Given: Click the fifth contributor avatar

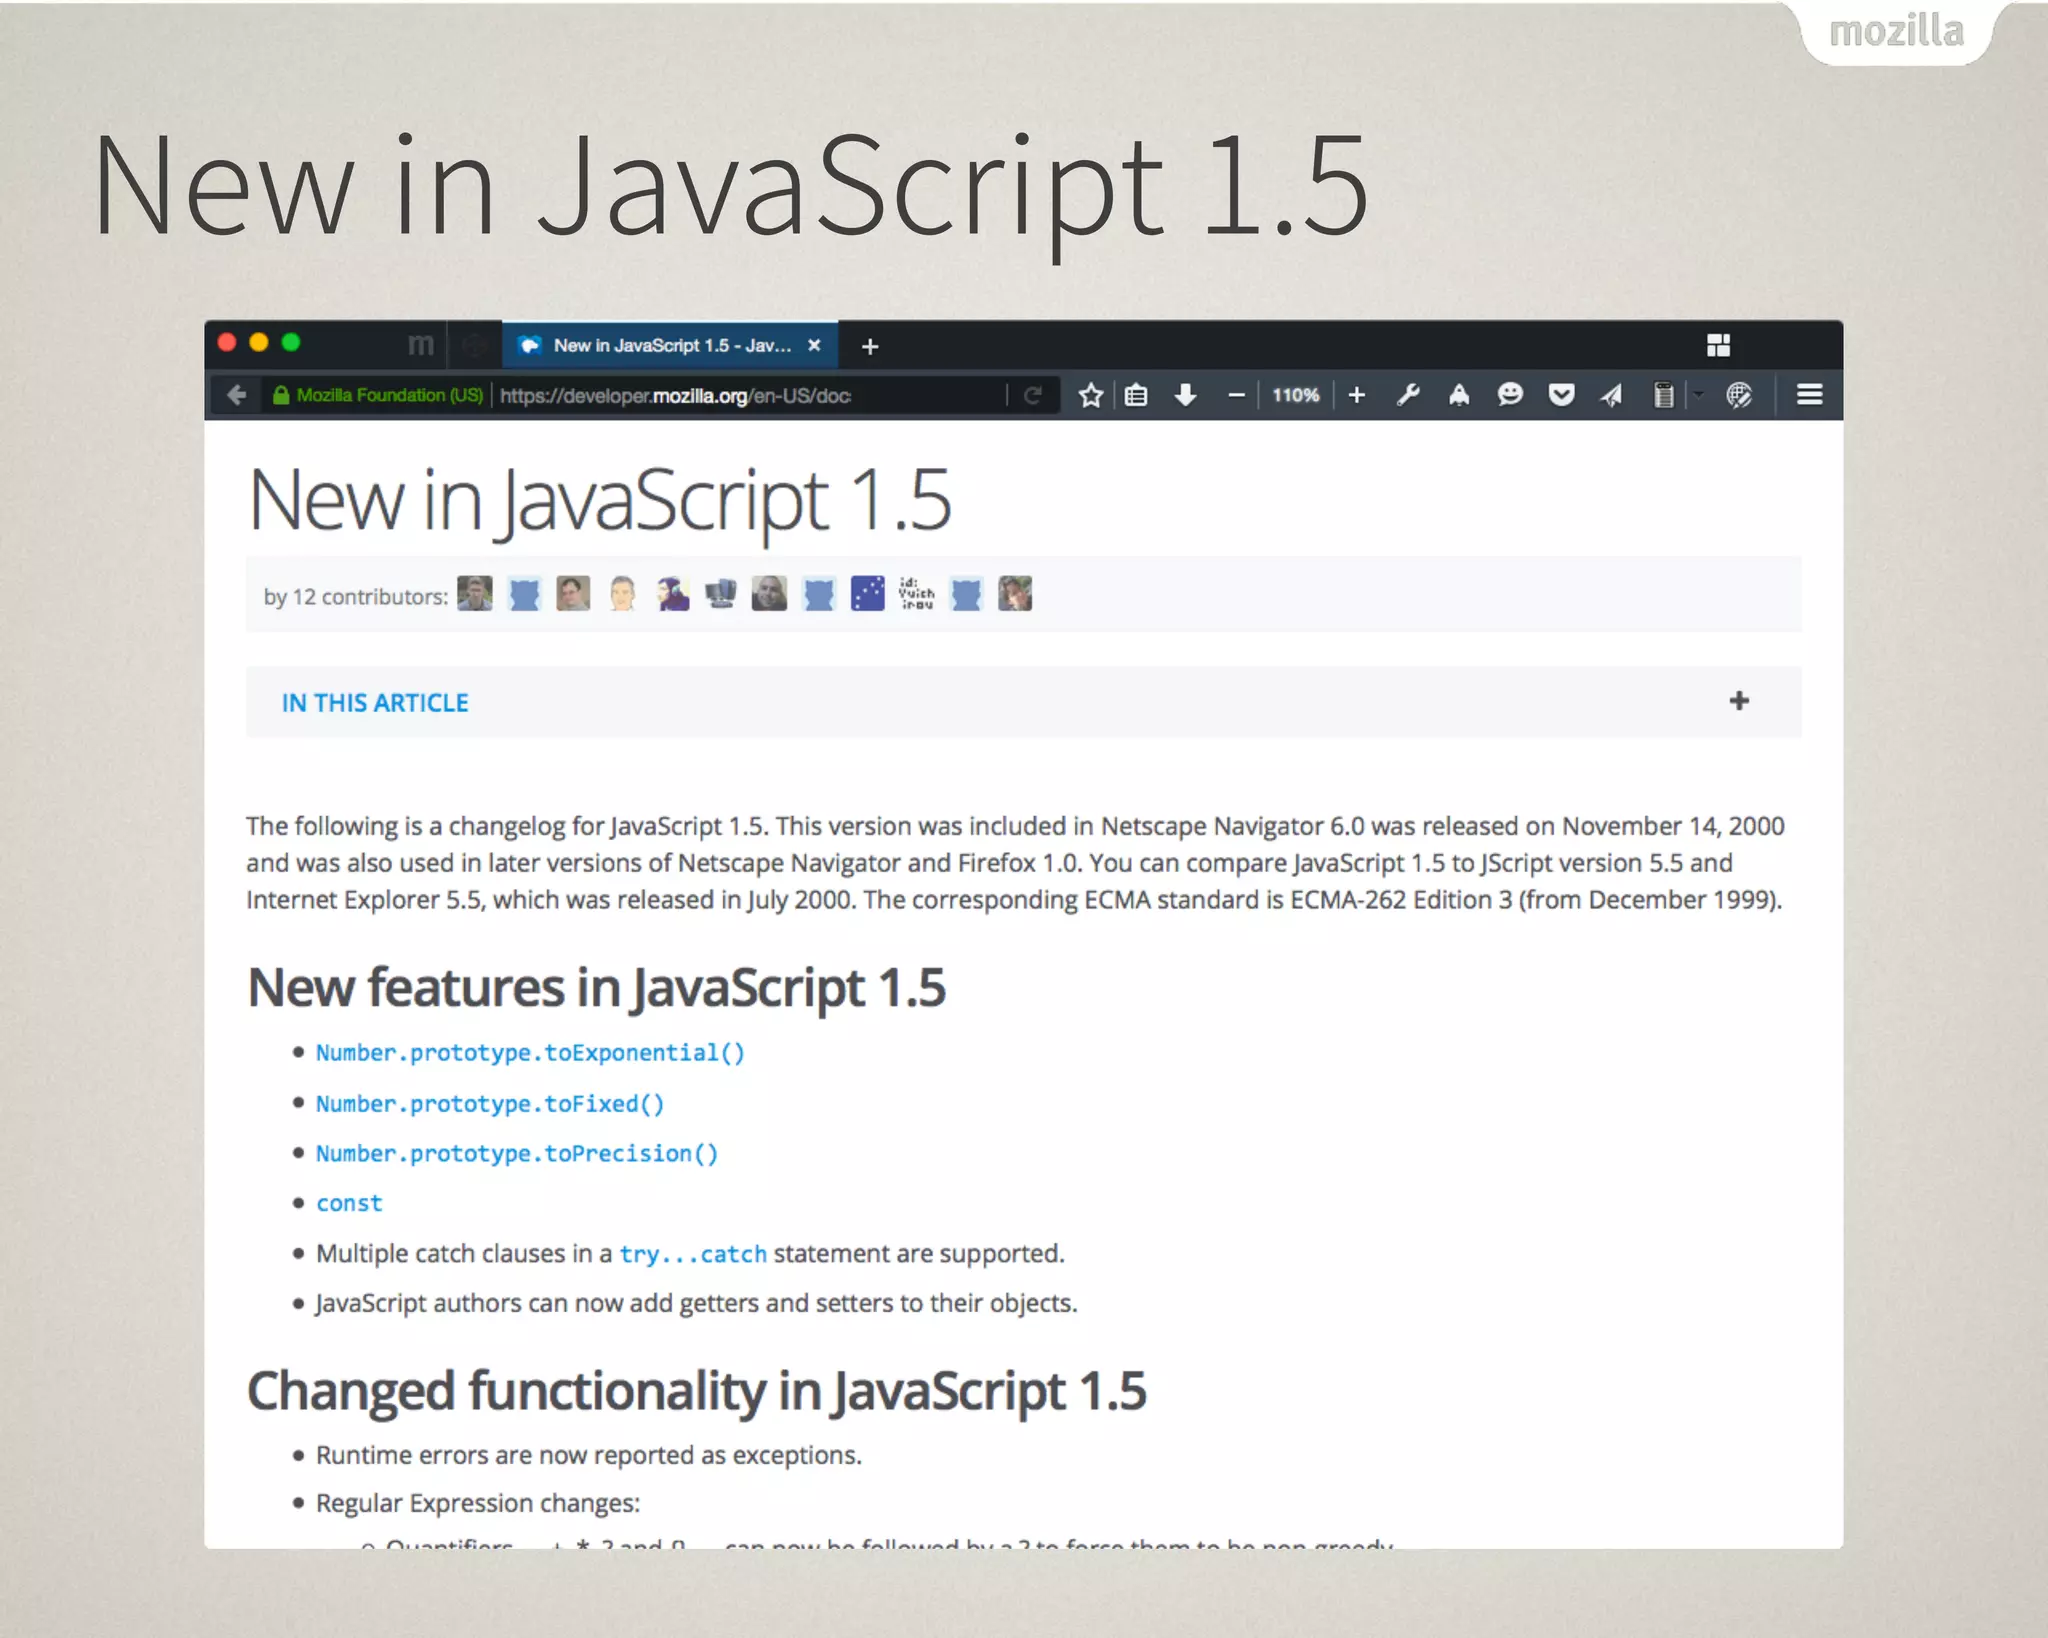Looking at the screenshot, I should 672,594.
